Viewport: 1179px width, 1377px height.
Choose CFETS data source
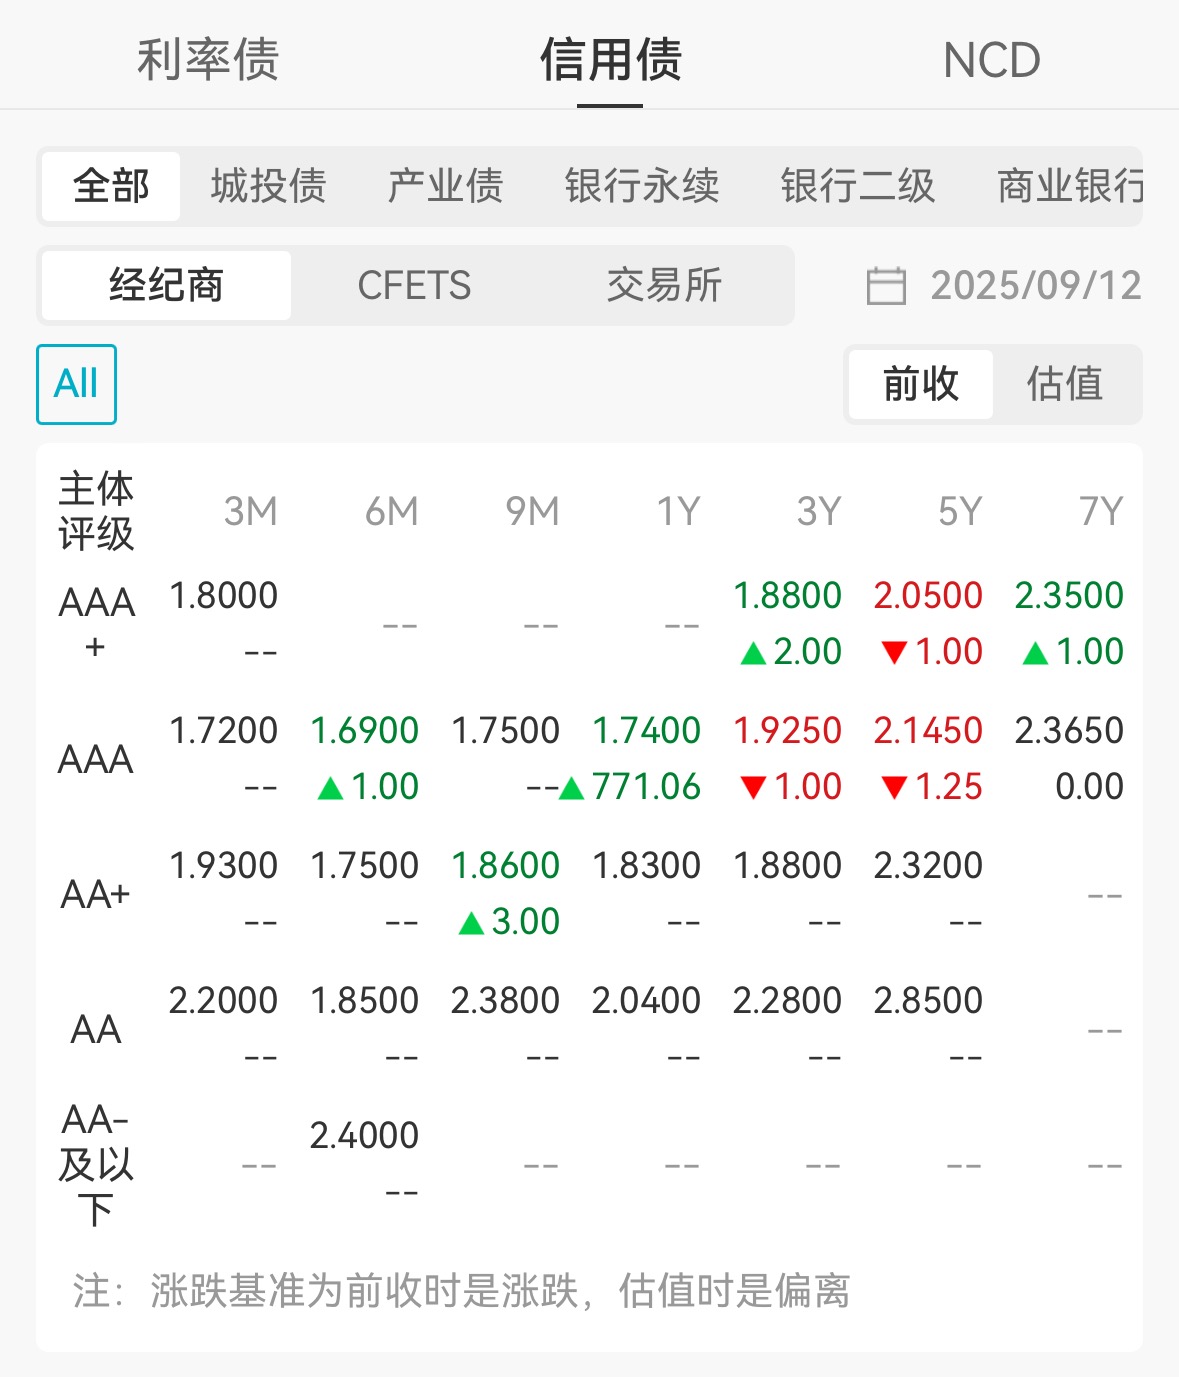(x=414, y=285)
